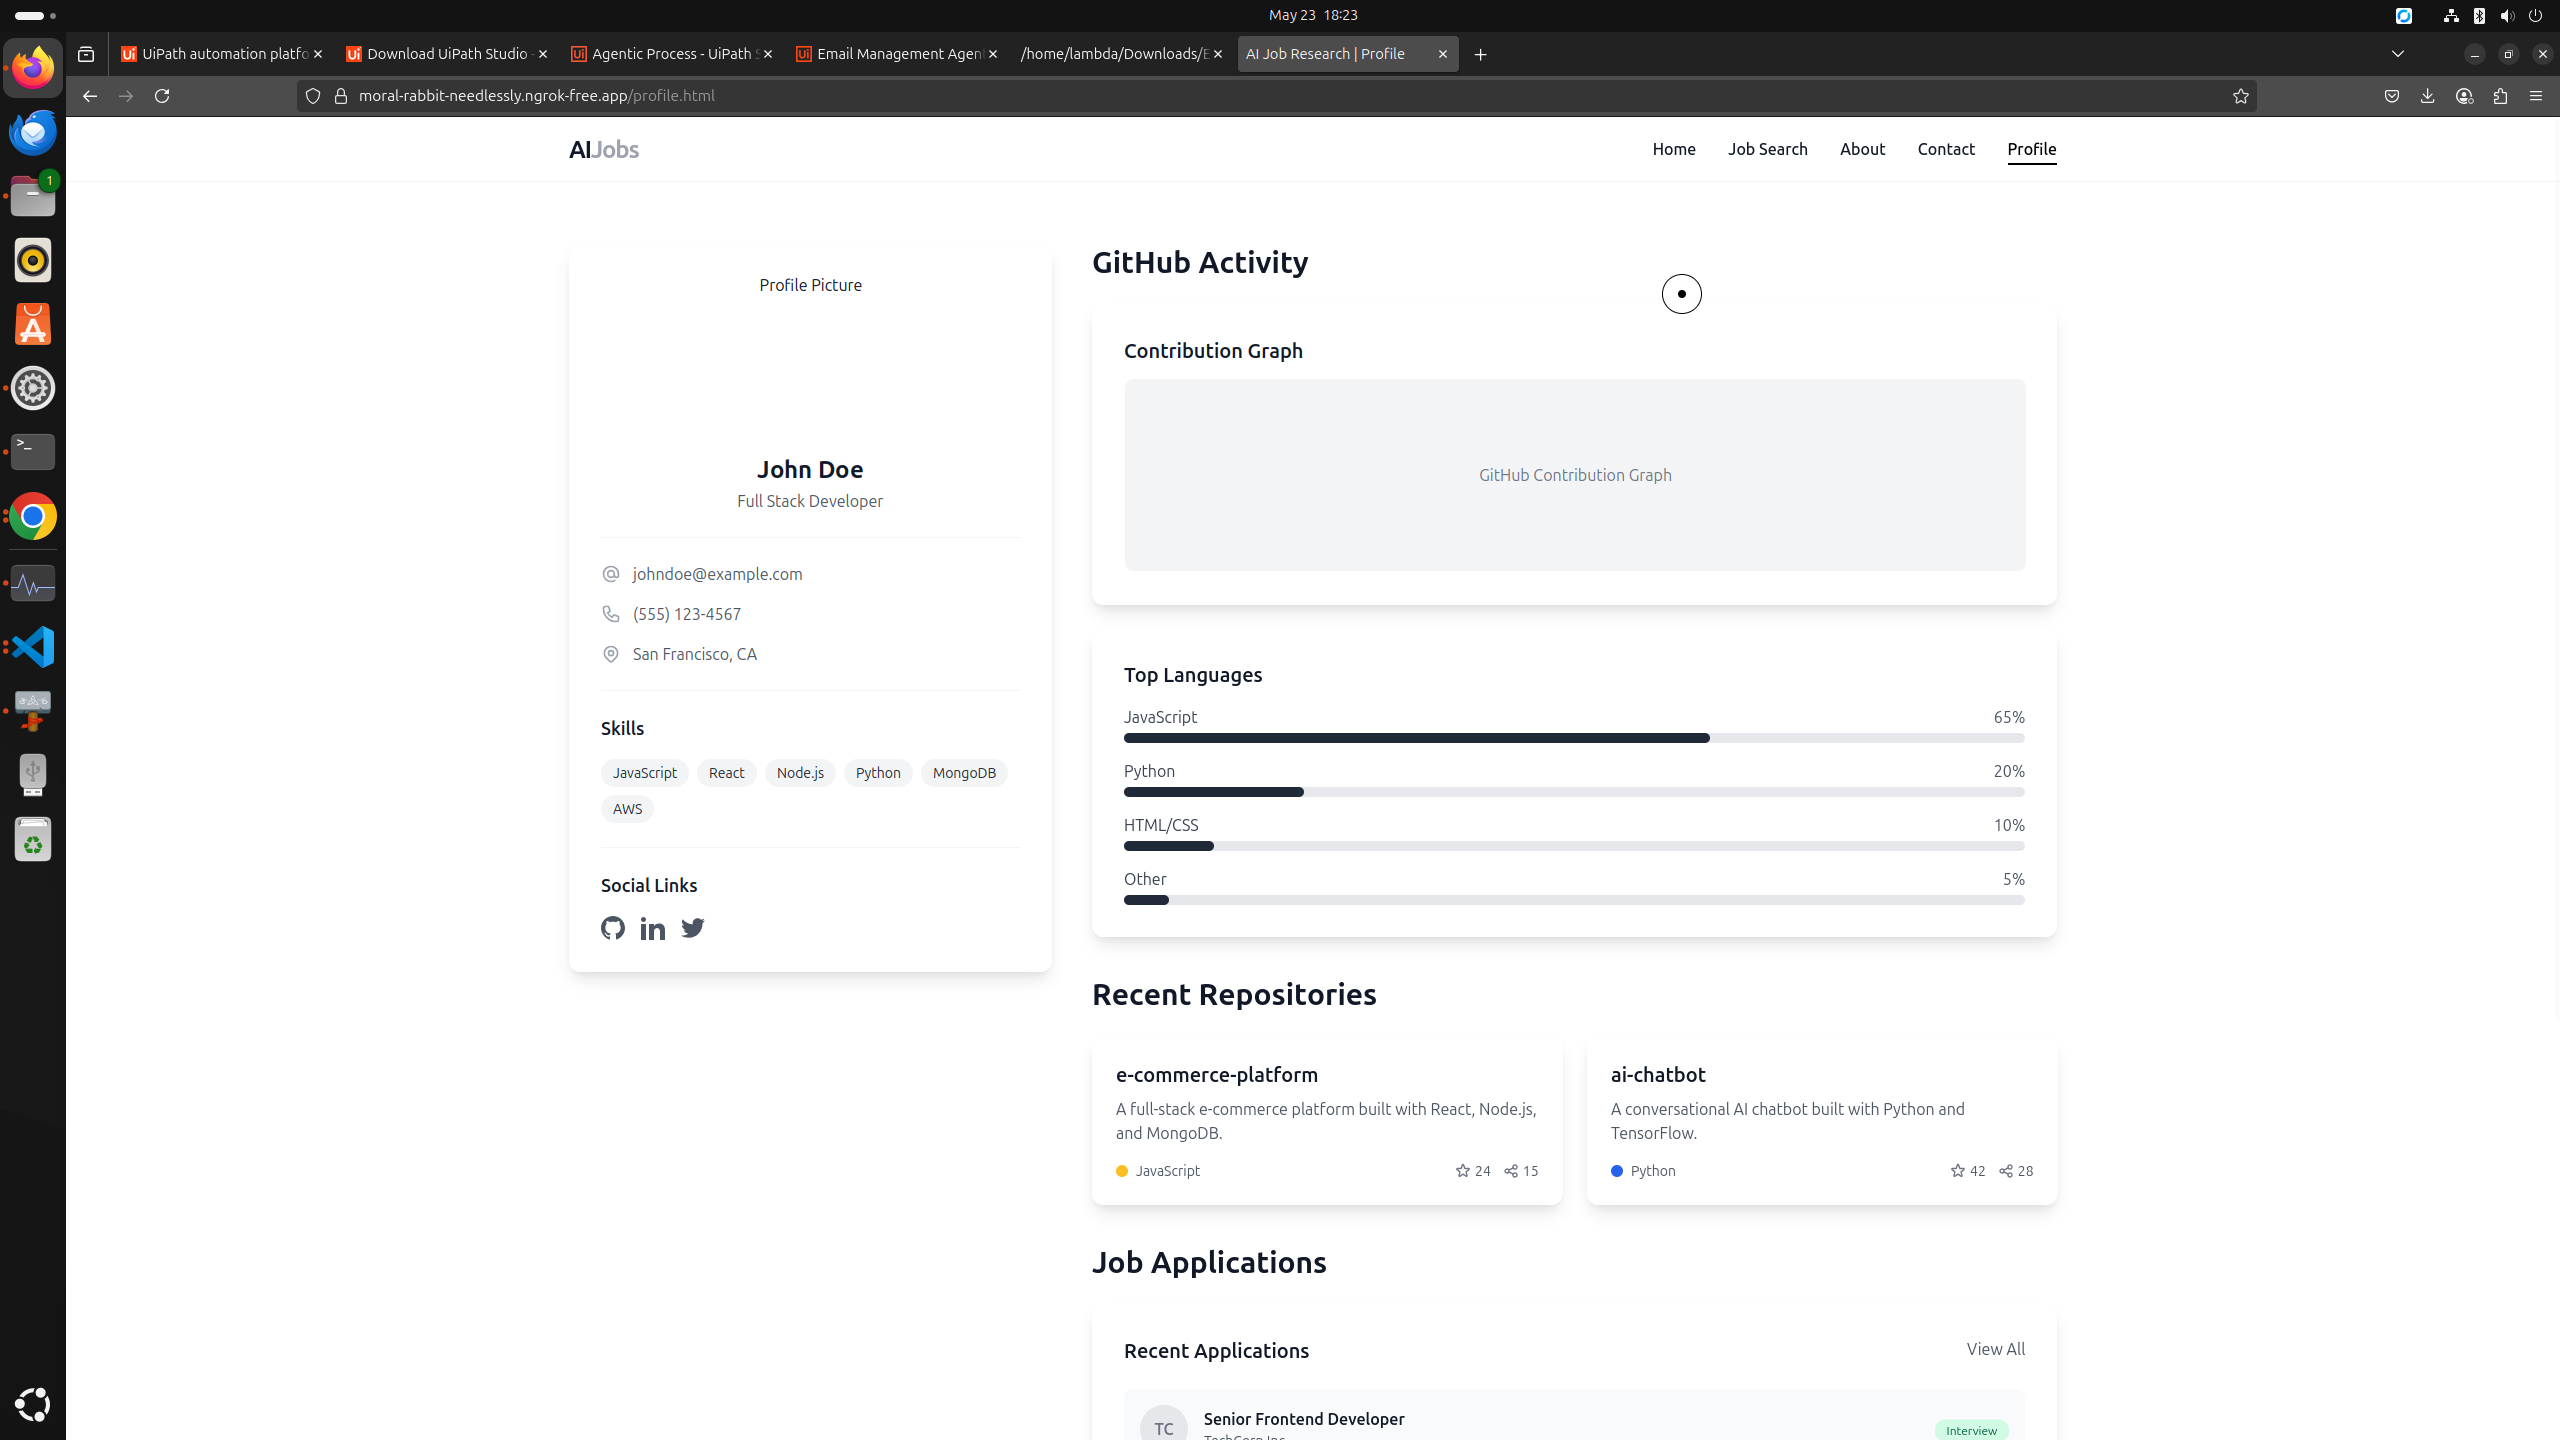The image size is (2560, 1440).
Task: Open the GitHub social link icon
Action: (613, 928)
